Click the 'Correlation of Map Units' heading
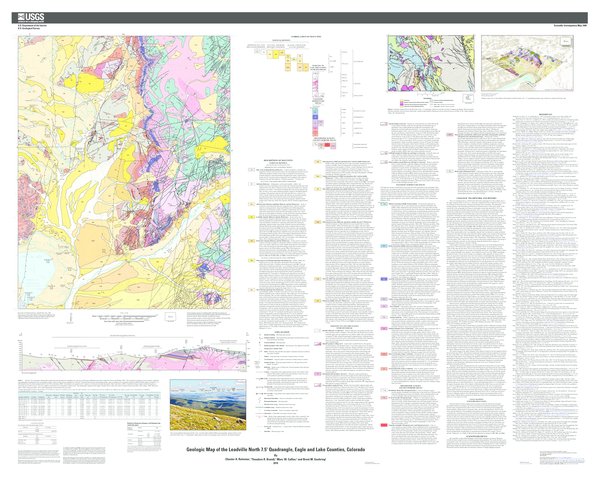This screenshot has height=479, width=600. click(x=306, y=37)
